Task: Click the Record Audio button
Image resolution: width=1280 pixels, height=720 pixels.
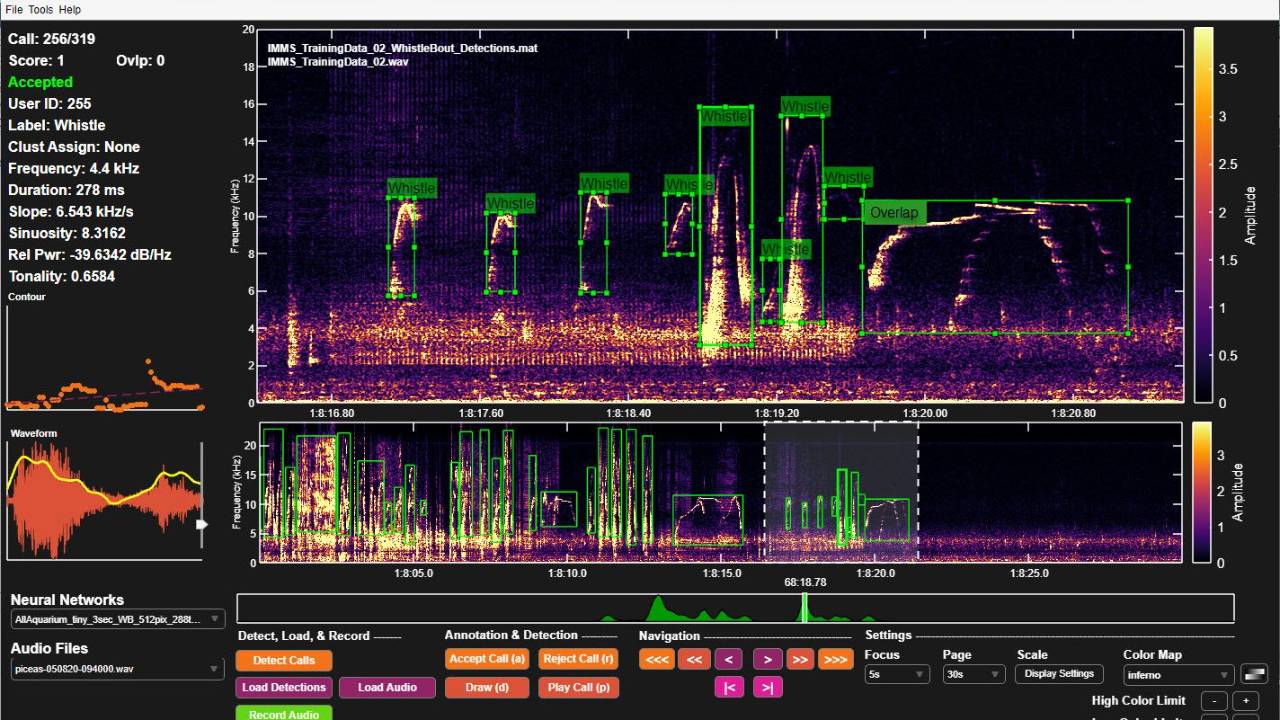Action: [x=284, y=713]
